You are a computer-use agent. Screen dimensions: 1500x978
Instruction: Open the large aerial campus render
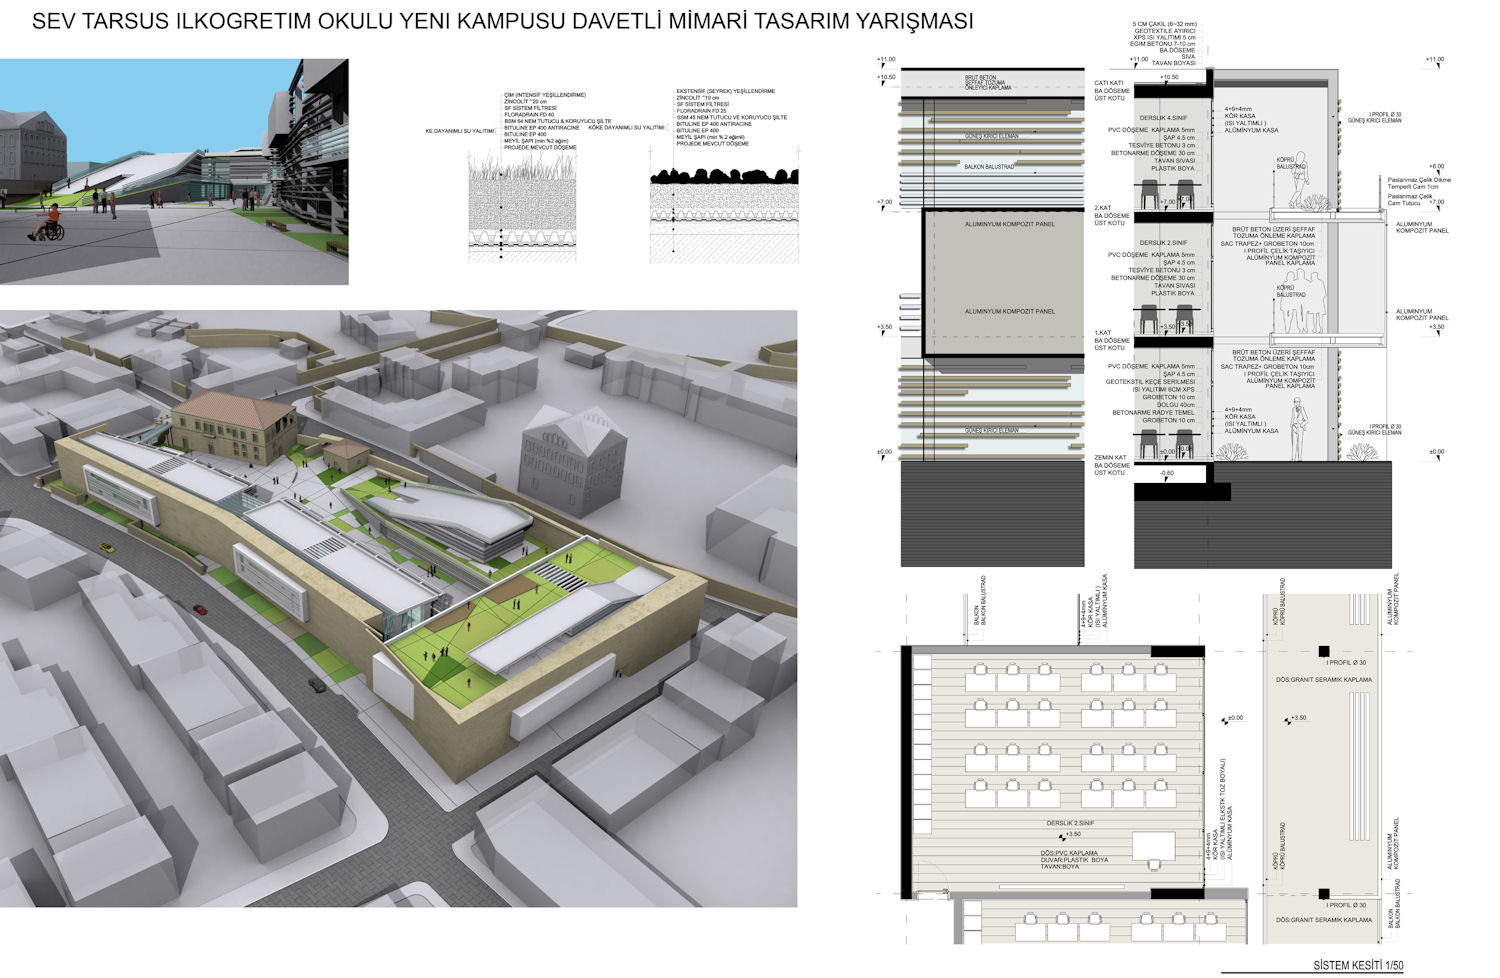point(398,608)
